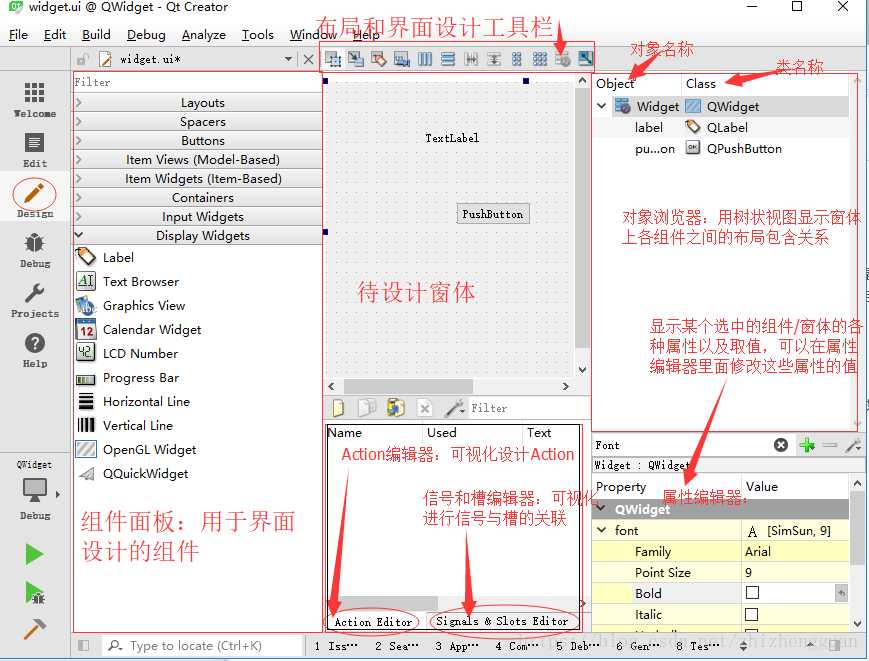This screenshot has width=869, height=661.
Task: Open the Tools menu
Action: pos(258,34)
